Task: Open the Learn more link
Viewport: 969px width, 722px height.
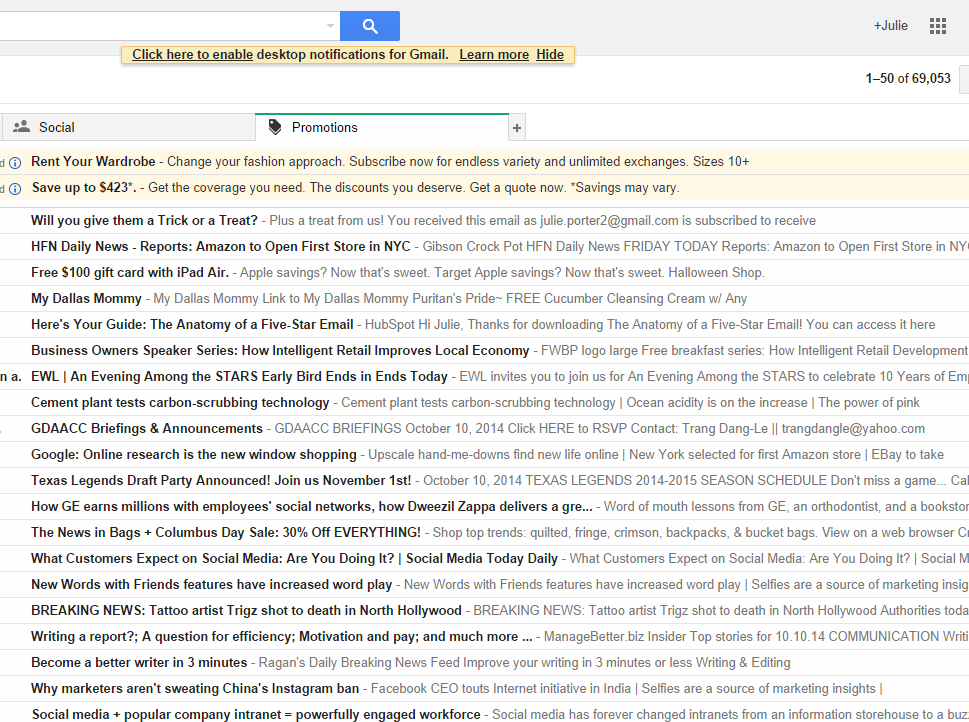Action: [x=494, y=54]
